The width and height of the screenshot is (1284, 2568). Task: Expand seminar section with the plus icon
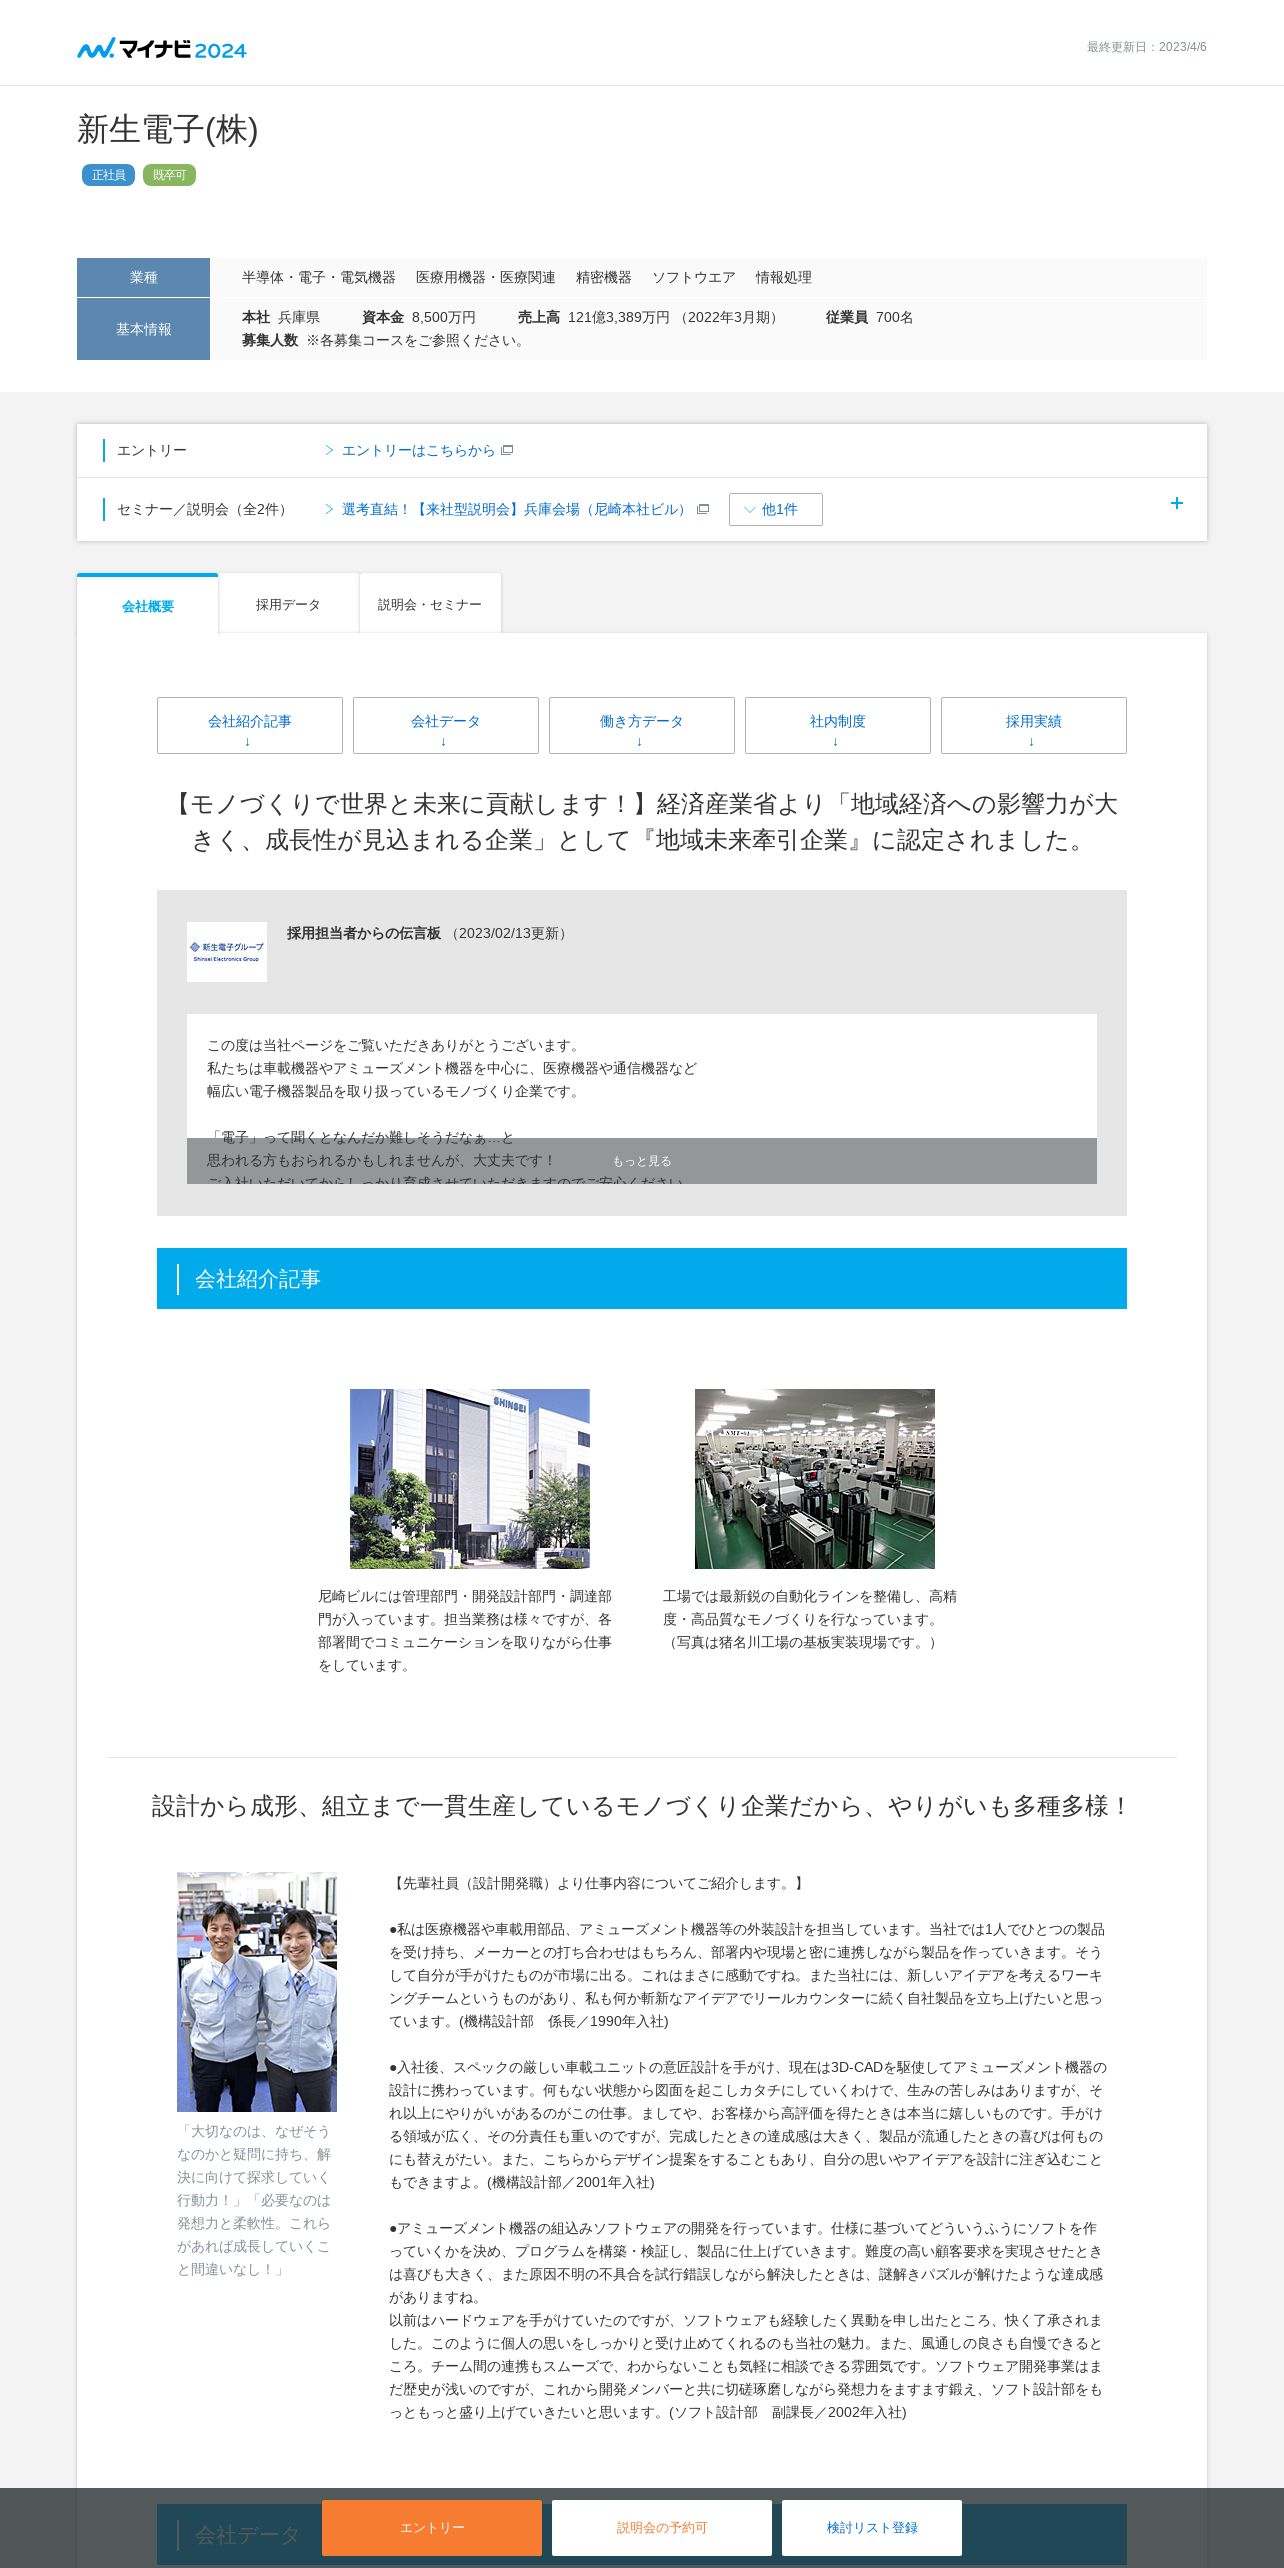pyautogui.click(x=1177, y=503)
